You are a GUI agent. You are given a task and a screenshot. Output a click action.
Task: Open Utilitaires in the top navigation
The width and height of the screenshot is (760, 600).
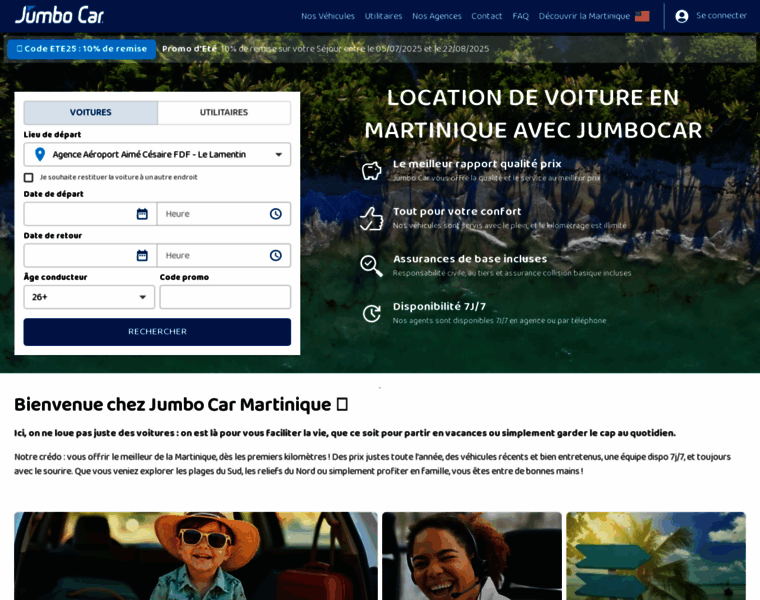[383, 16]
